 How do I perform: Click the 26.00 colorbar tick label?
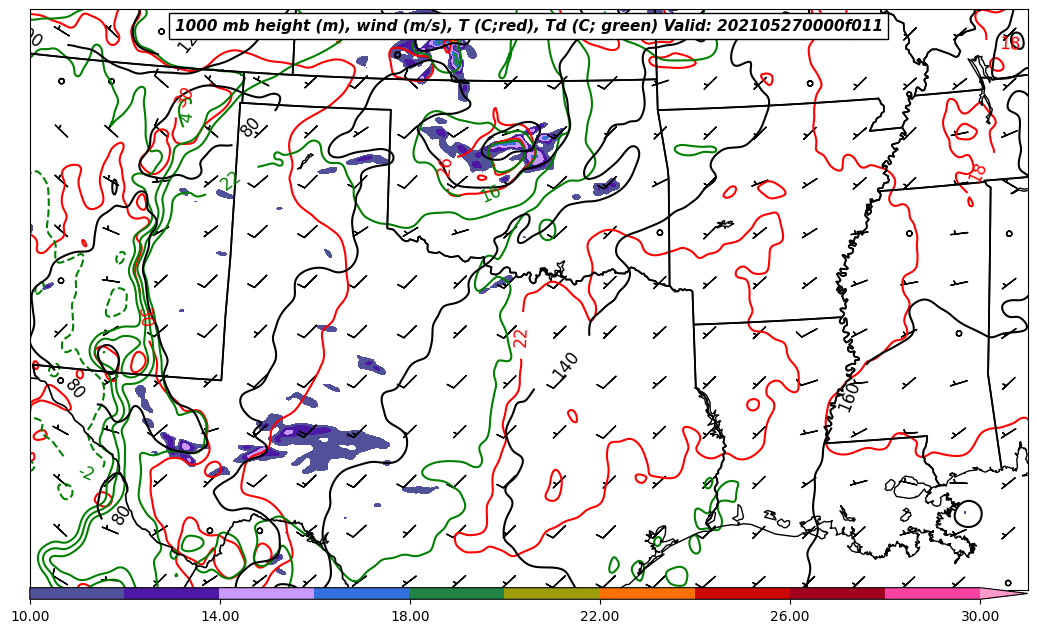tap(790, 616)
